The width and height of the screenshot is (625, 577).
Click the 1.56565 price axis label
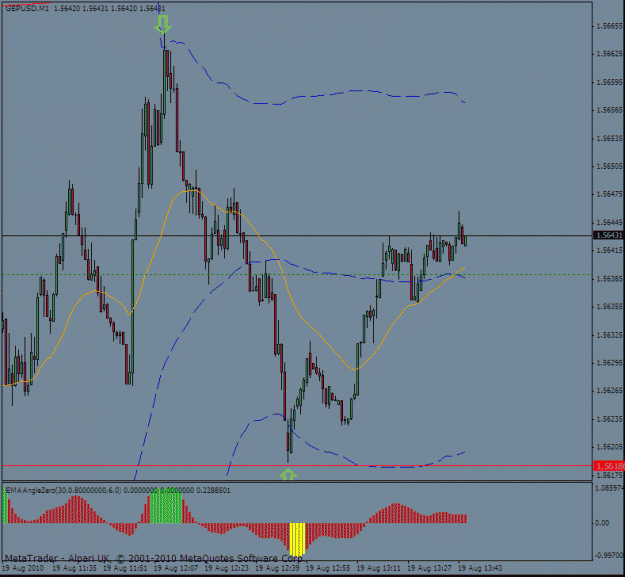[609, 110]
